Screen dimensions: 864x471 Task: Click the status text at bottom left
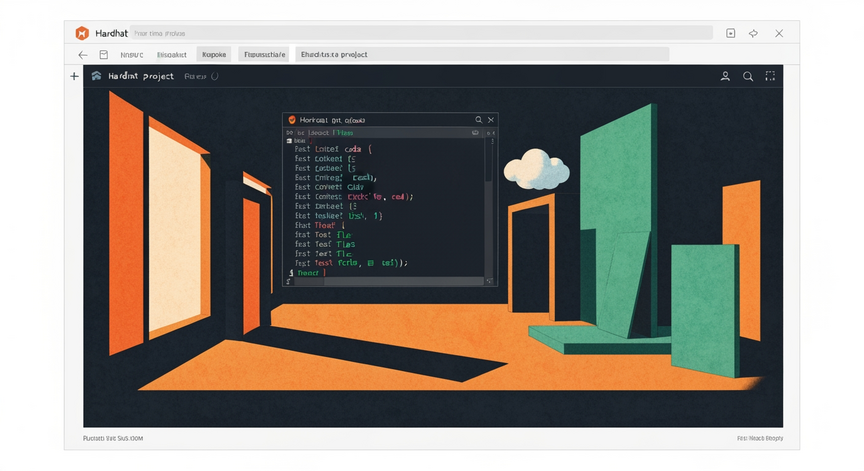pyautogui.click(x=113, y=438)
